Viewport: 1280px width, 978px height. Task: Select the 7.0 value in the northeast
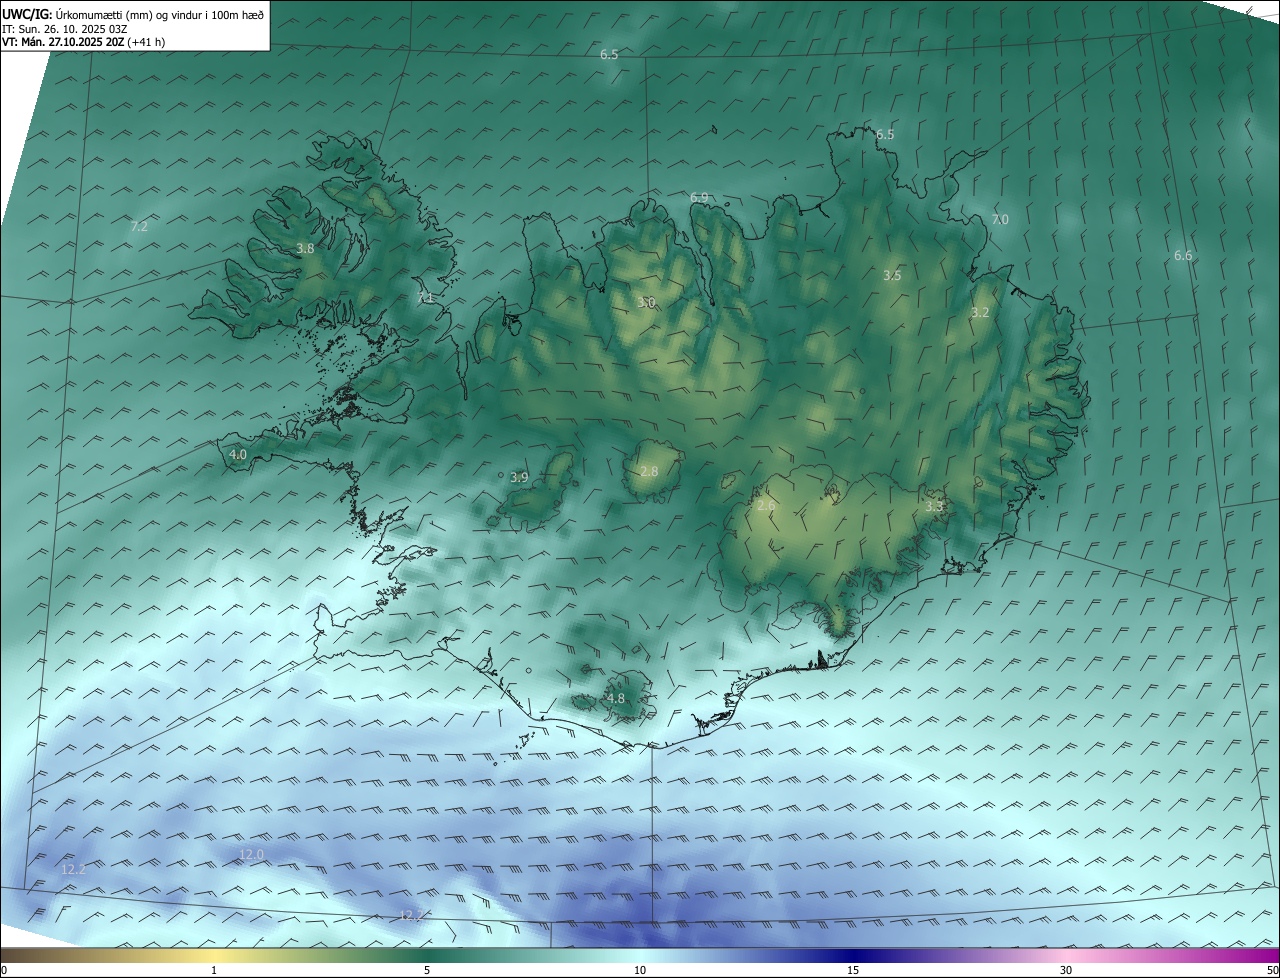pyautogui.click(x=1000, y=219)
